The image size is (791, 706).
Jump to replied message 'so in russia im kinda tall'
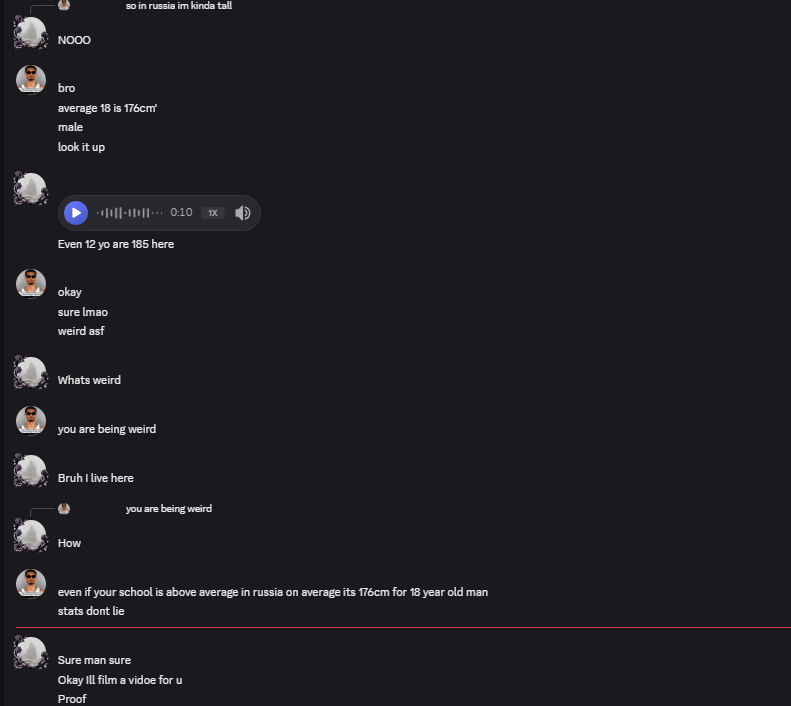(x=179, y=6)
